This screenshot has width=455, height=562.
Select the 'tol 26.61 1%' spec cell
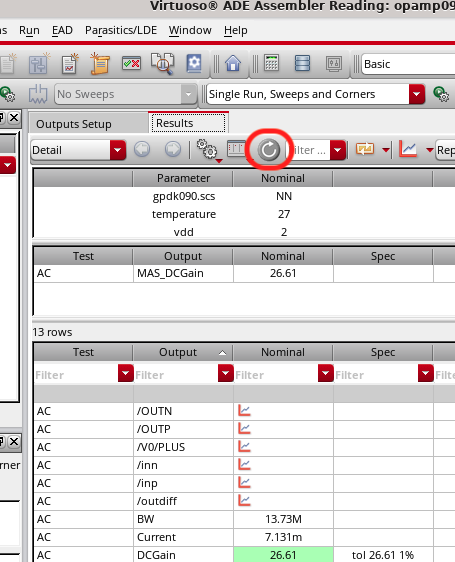383,555
